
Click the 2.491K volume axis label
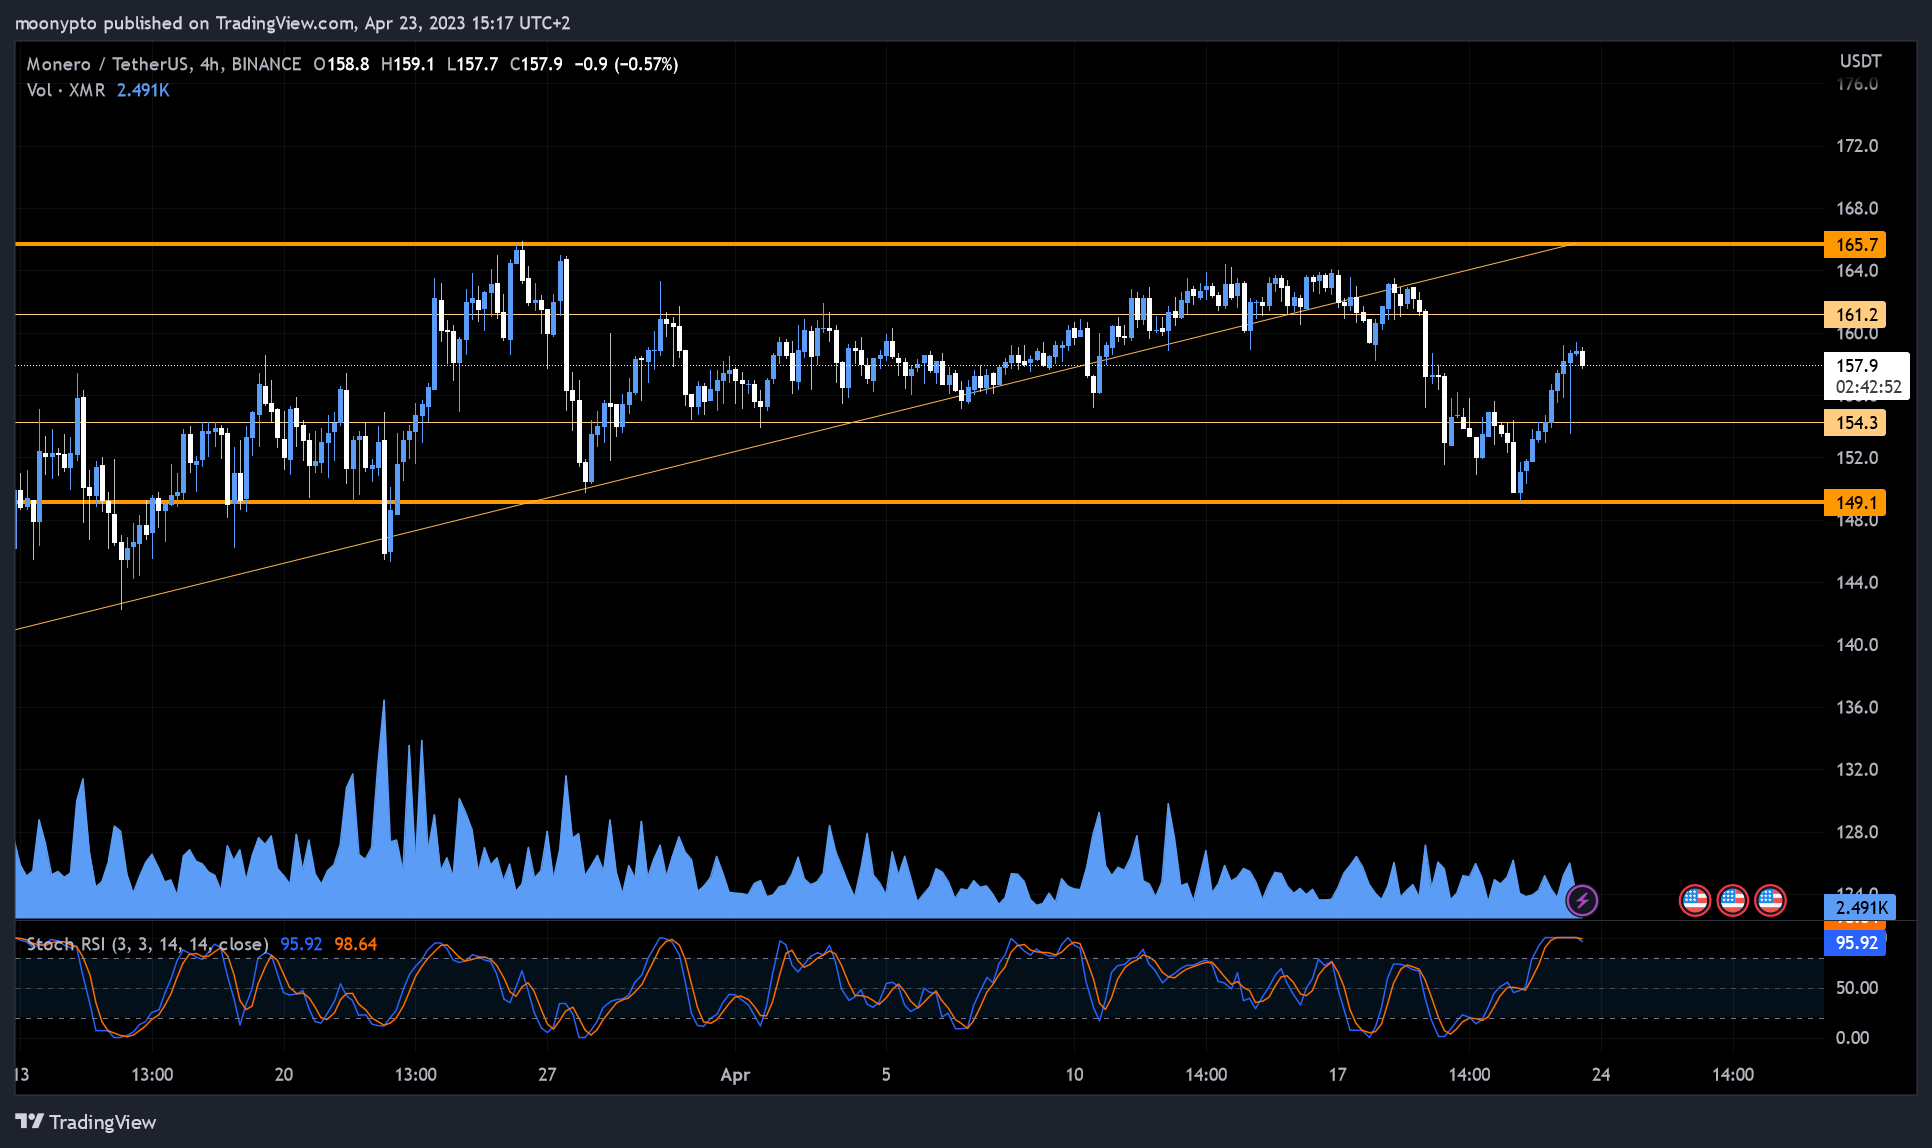pos(1861,908)
